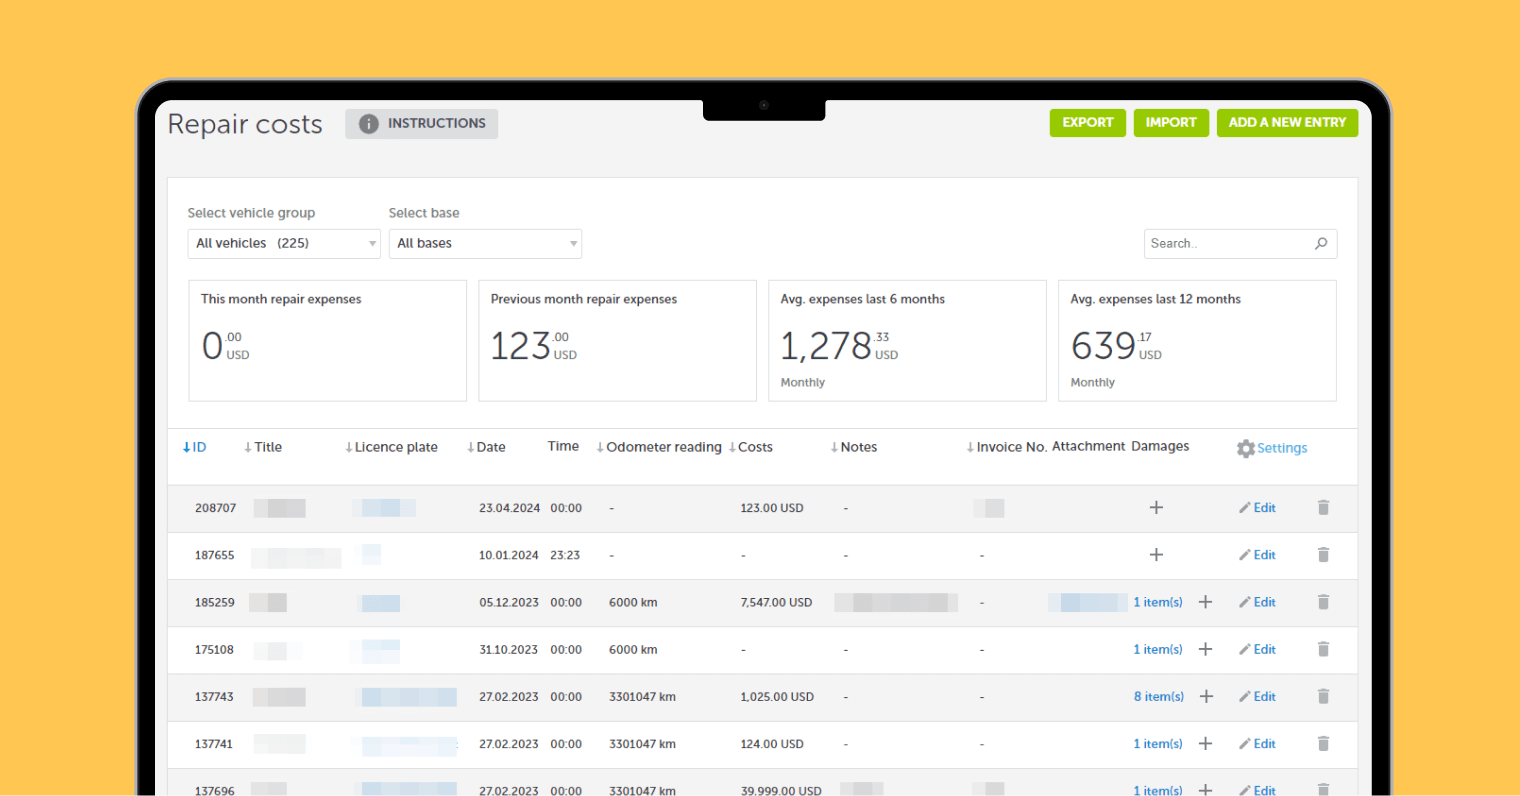Add attachment plus icon for entry 187655
This screenshot has width=1520, height=796.
tap(1156, 555)
